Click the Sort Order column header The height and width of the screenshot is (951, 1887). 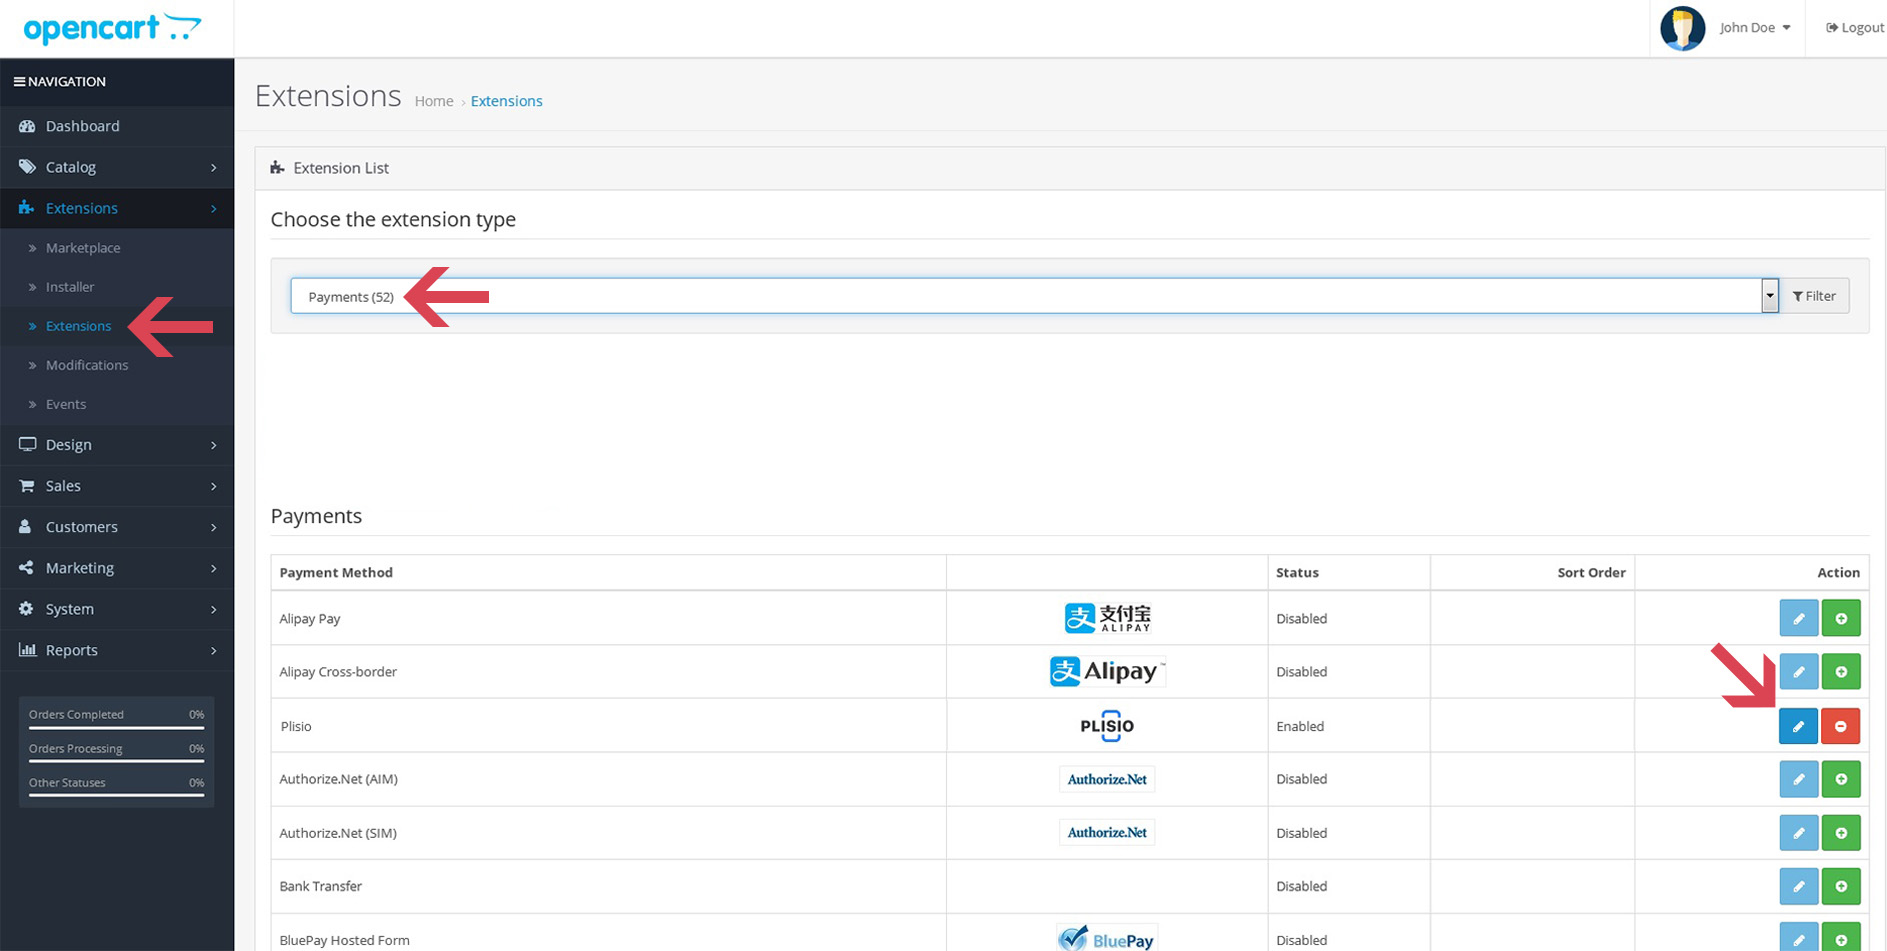point(1591,573)
